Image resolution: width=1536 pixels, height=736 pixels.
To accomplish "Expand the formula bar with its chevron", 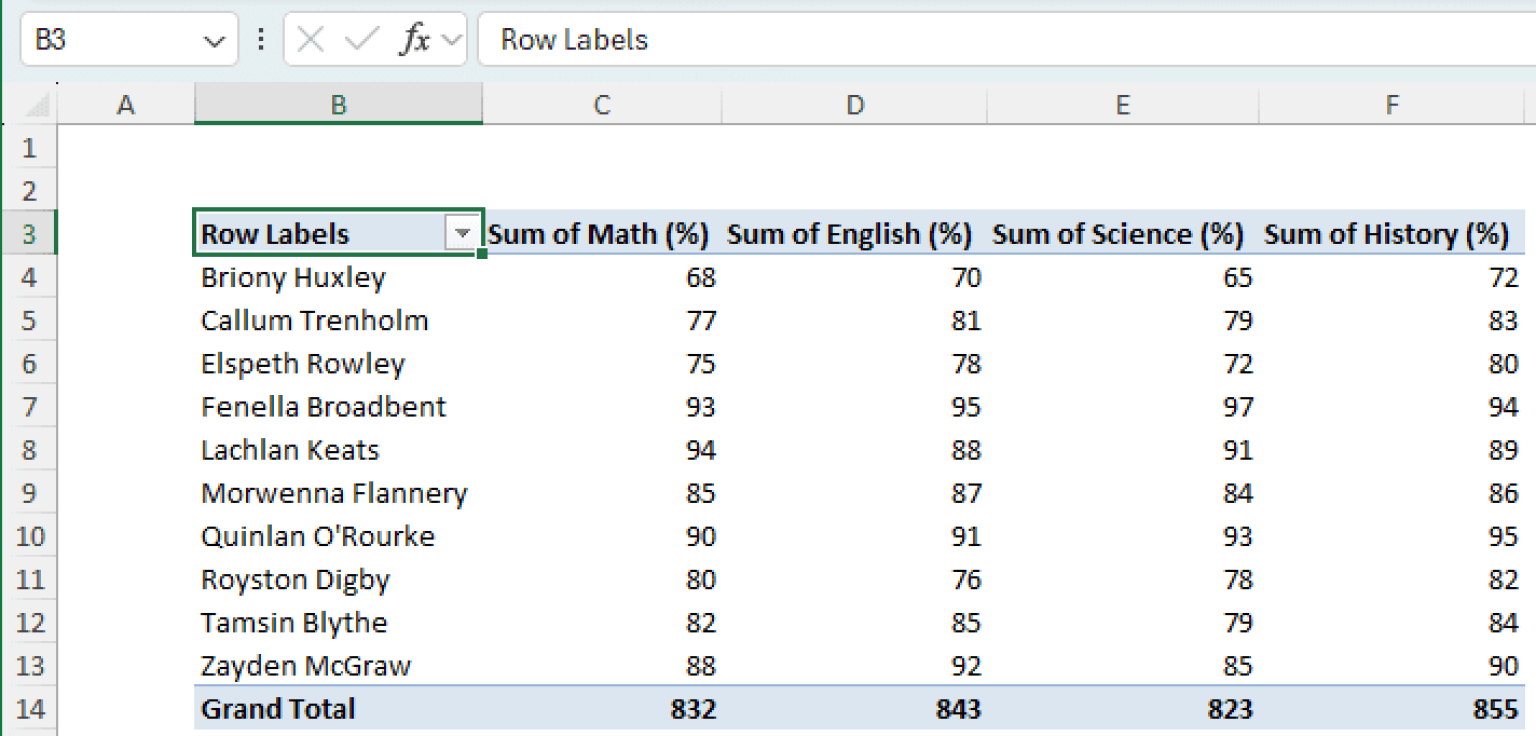I will (x=451, y=39).
